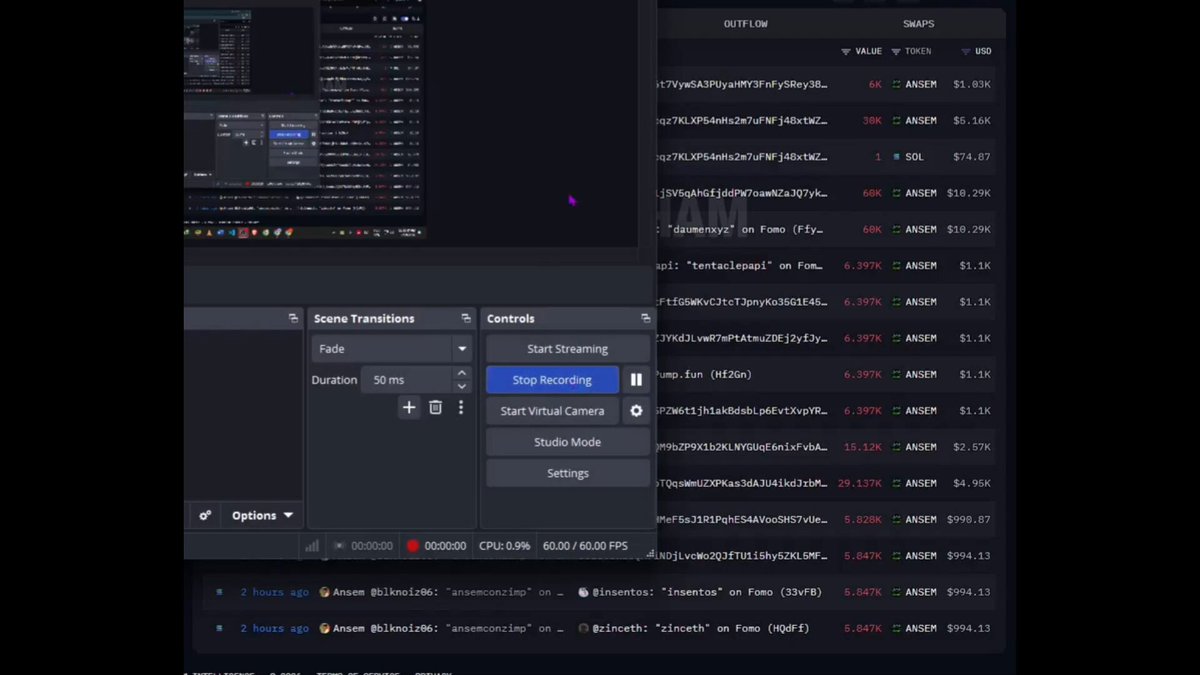The height and width of the screenshot is (675, 1200).
Task: Remove the transition with trash icon
Action: 435,407
